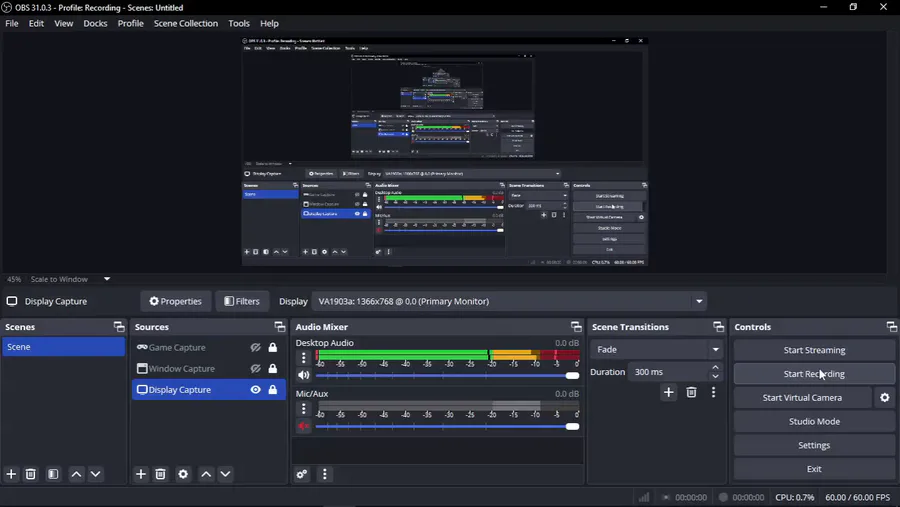Click the preview canvas thumbnail
The image size is (900, 507).
tap(445, 152)
